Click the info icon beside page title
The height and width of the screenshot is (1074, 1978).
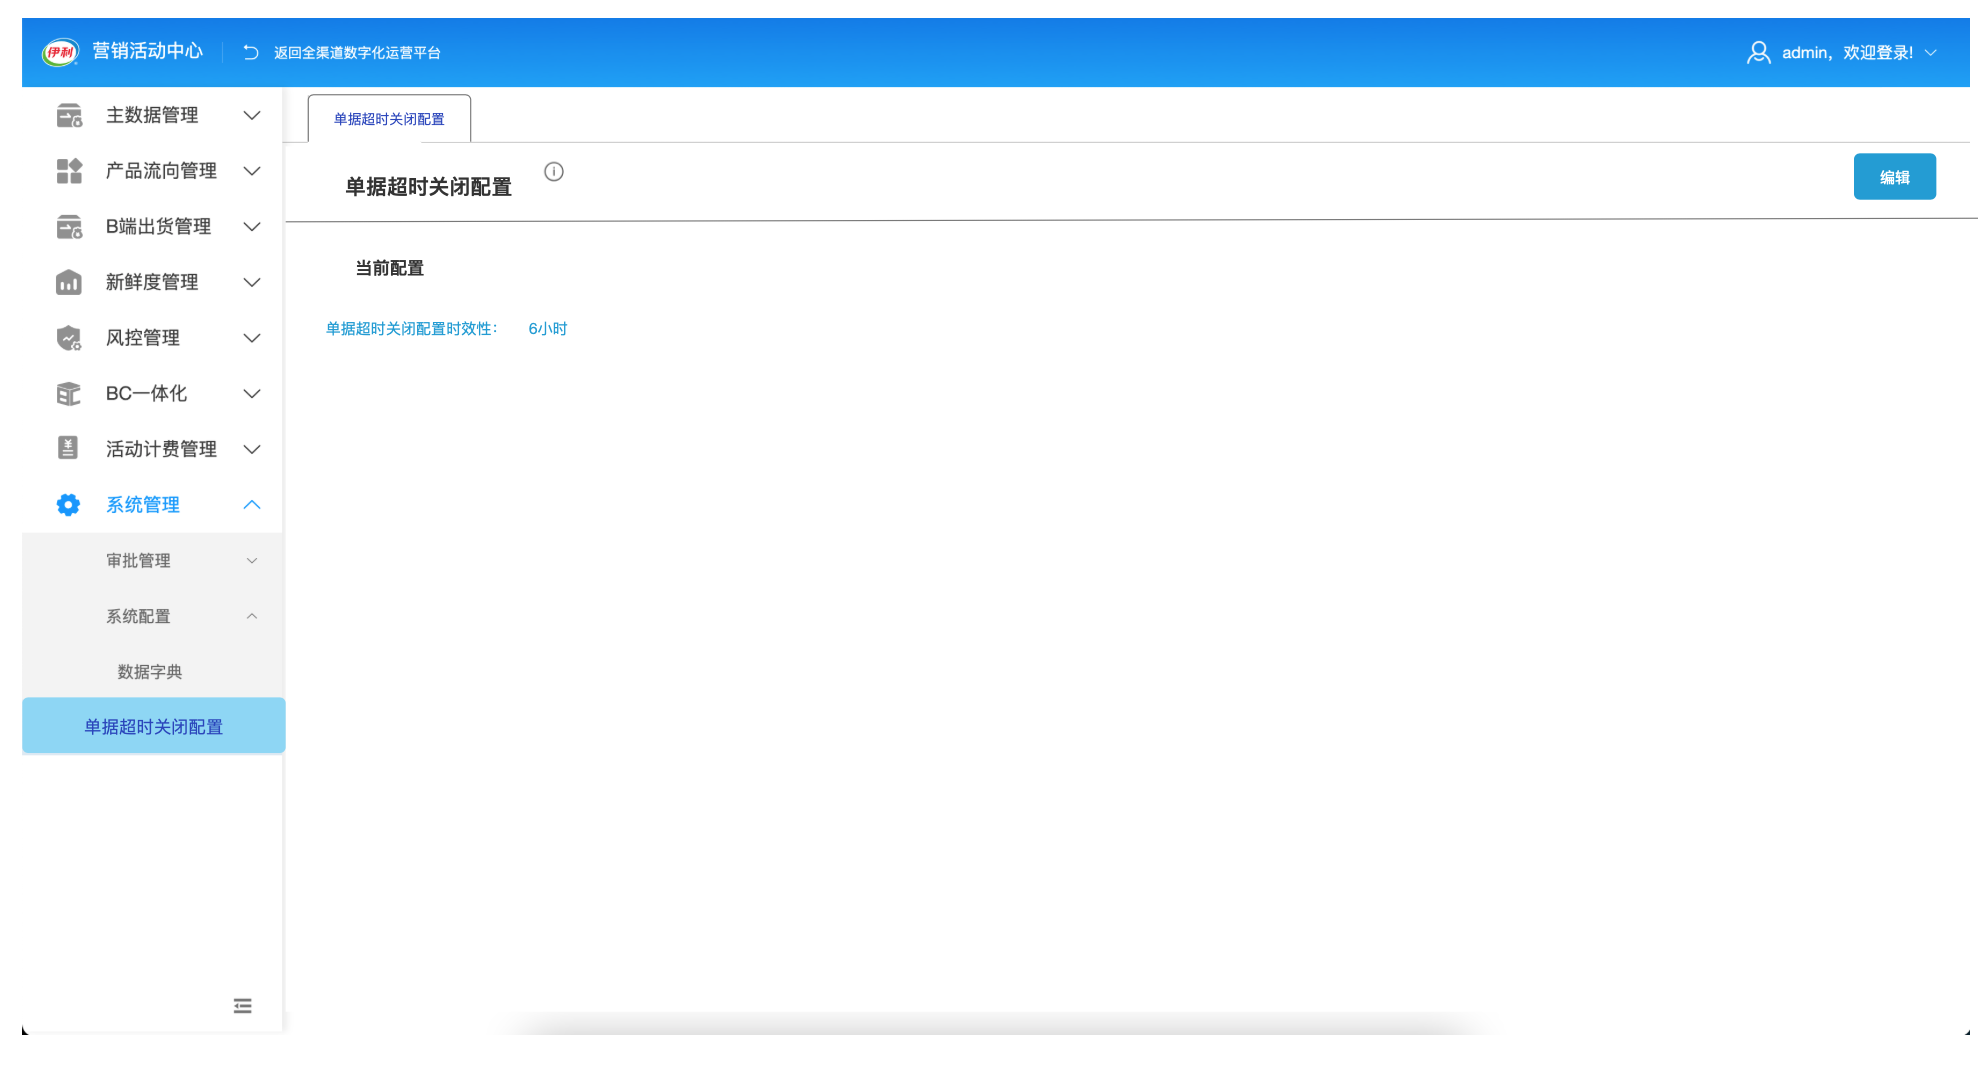[554, 172]
